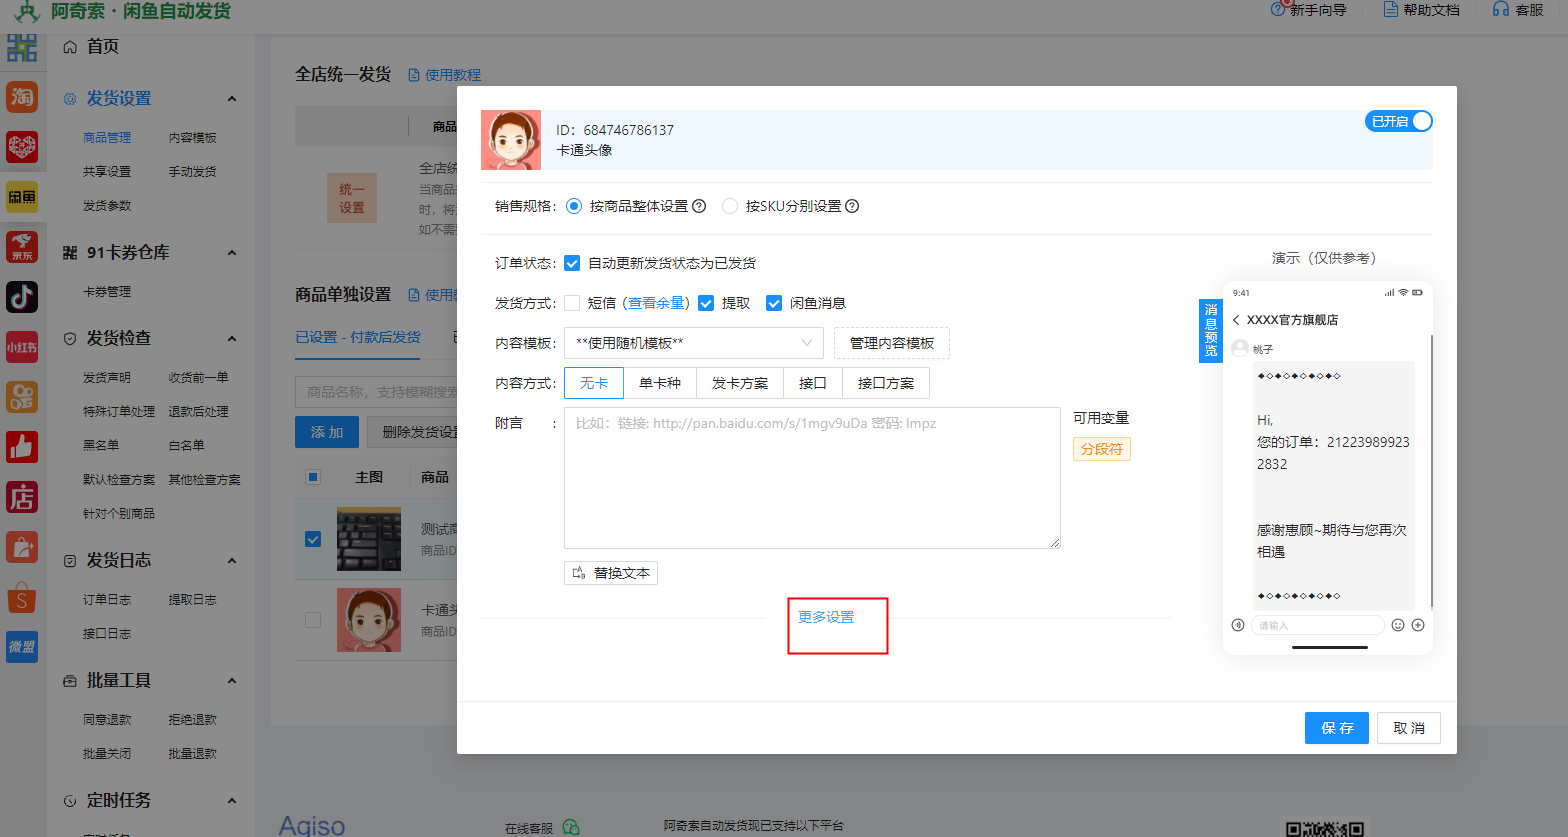
Task: Collapse the 发货日志 sidebar section
Action: tap(232, 560)
